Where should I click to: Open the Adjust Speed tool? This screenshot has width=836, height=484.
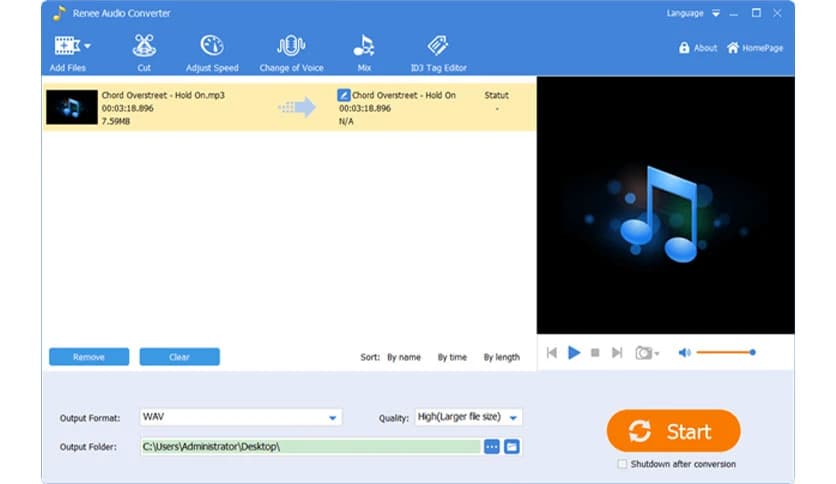pyautogui.click(x=212, y=52)
